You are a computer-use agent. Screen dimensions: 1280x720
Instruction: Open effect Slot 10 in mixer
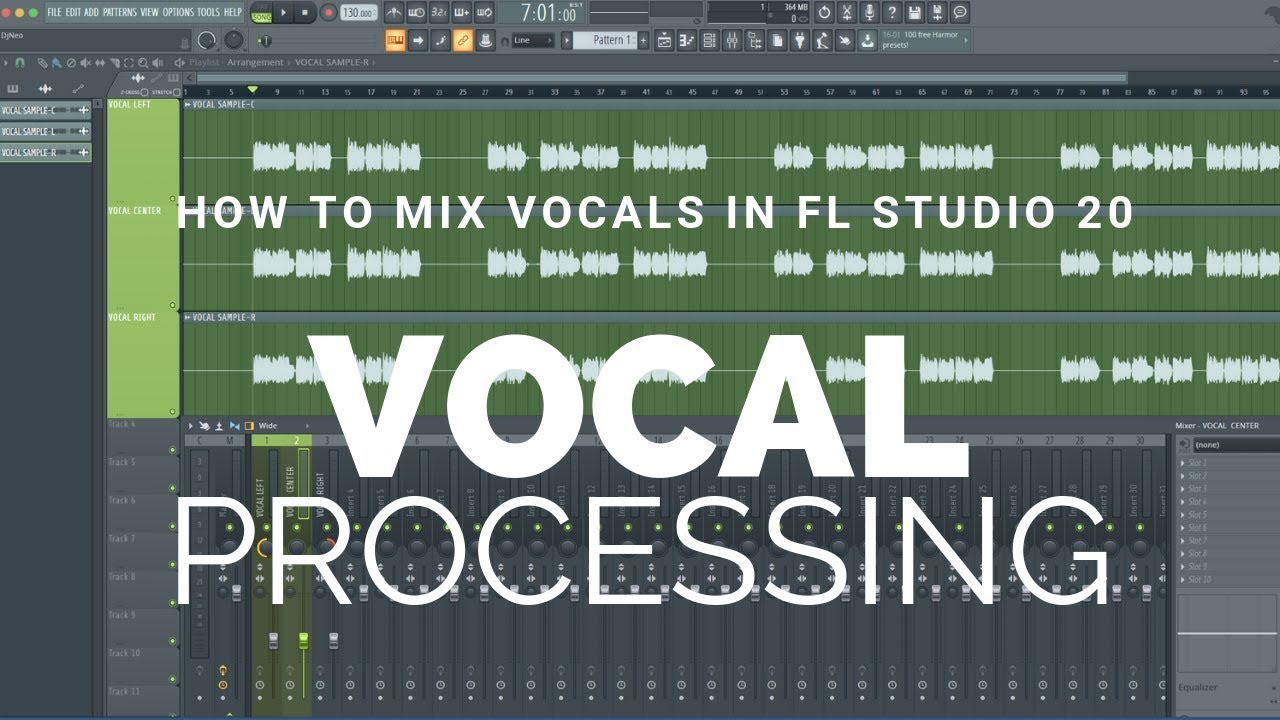click(1228, 580)
